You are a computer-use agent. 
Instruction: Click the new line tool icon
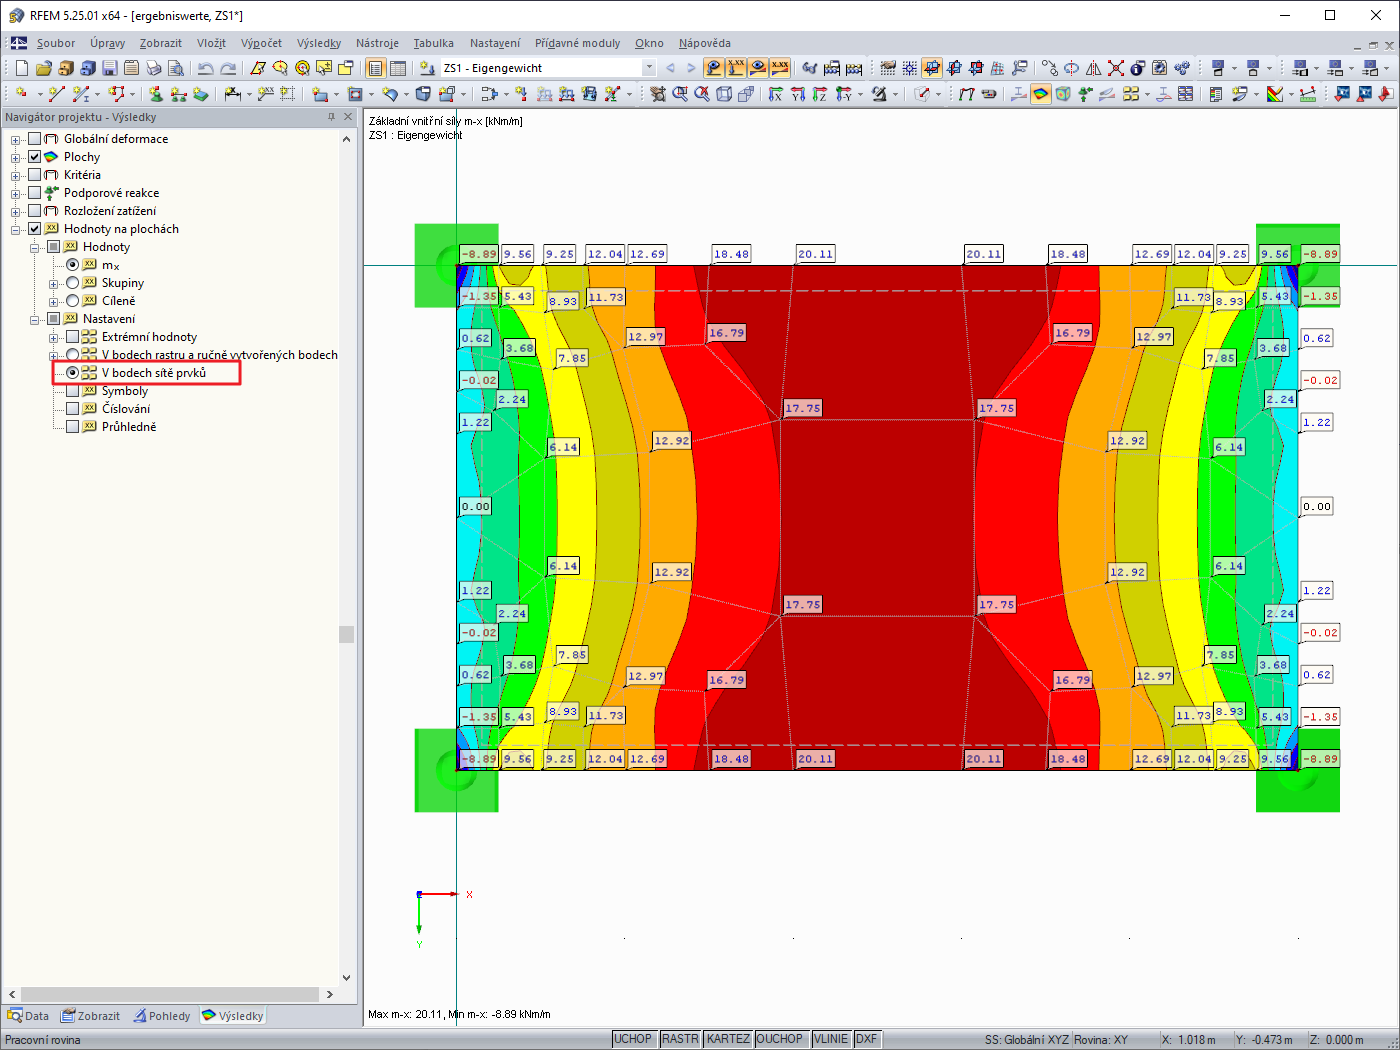(57, 94)
